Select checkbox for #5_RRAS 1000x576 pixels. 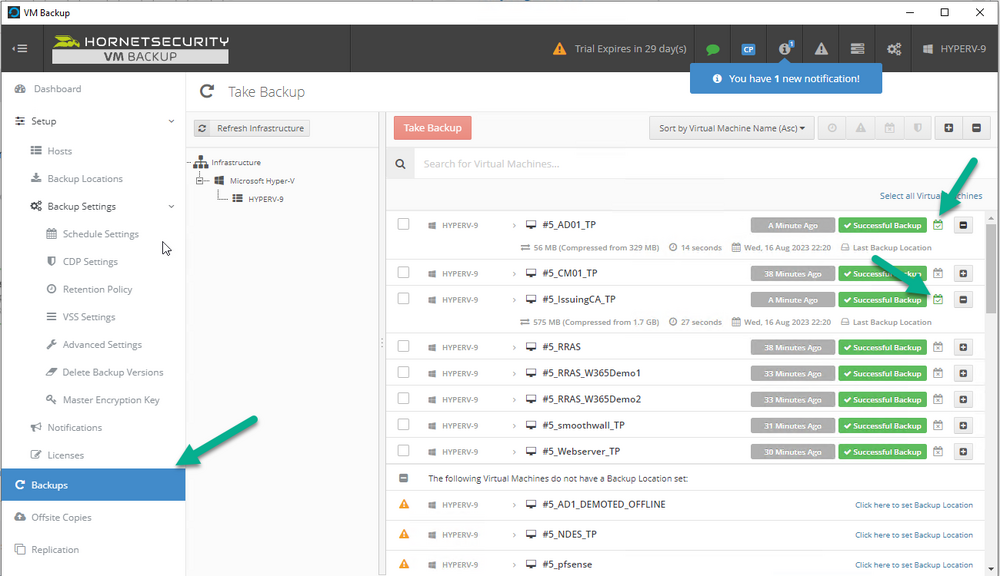pyautogui.click(x=403, y=346)
